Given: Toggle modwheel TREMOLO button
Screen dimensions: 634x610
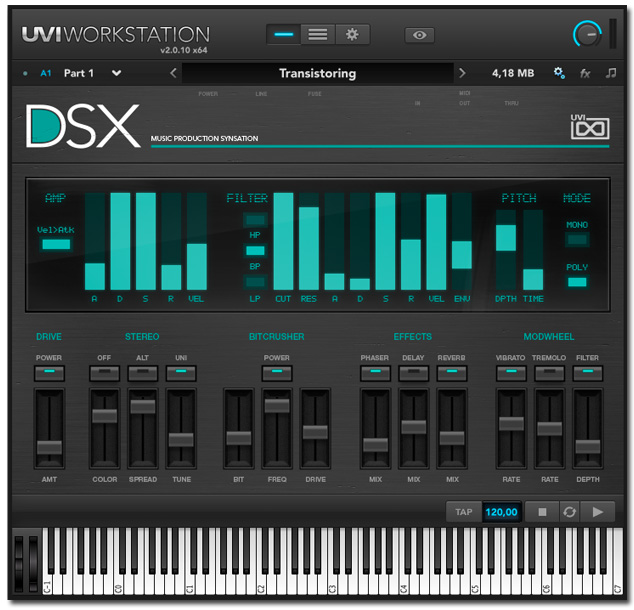Looking at the screenshot, I should [x=549, y=373].
